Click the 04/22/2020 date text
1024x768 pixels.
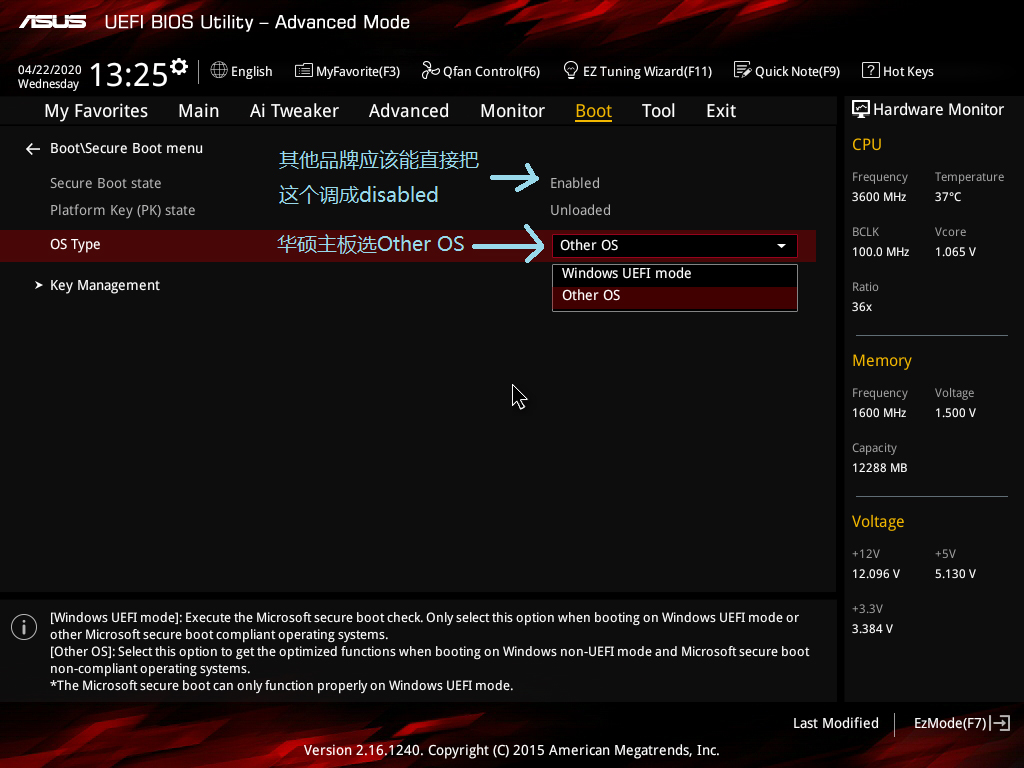tap(50, 70)
